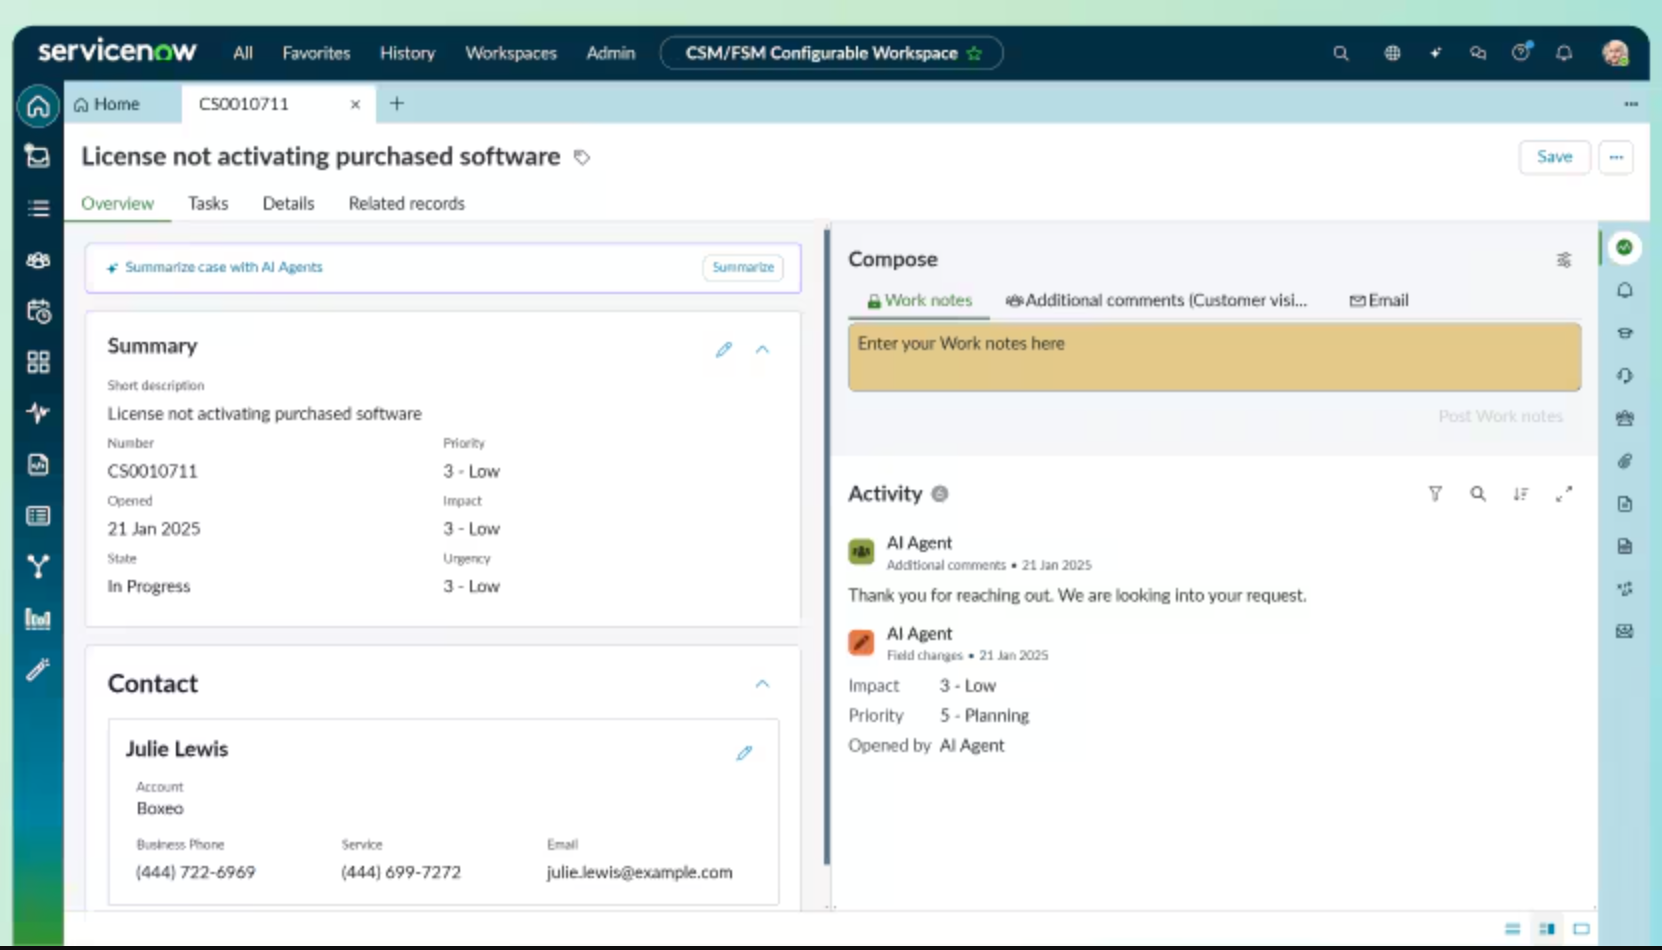Viewport: 1662px width, 950px height.
Task: Click the paperclip attachments icon in right sidebar
Action: click(x=1625, y=461)
